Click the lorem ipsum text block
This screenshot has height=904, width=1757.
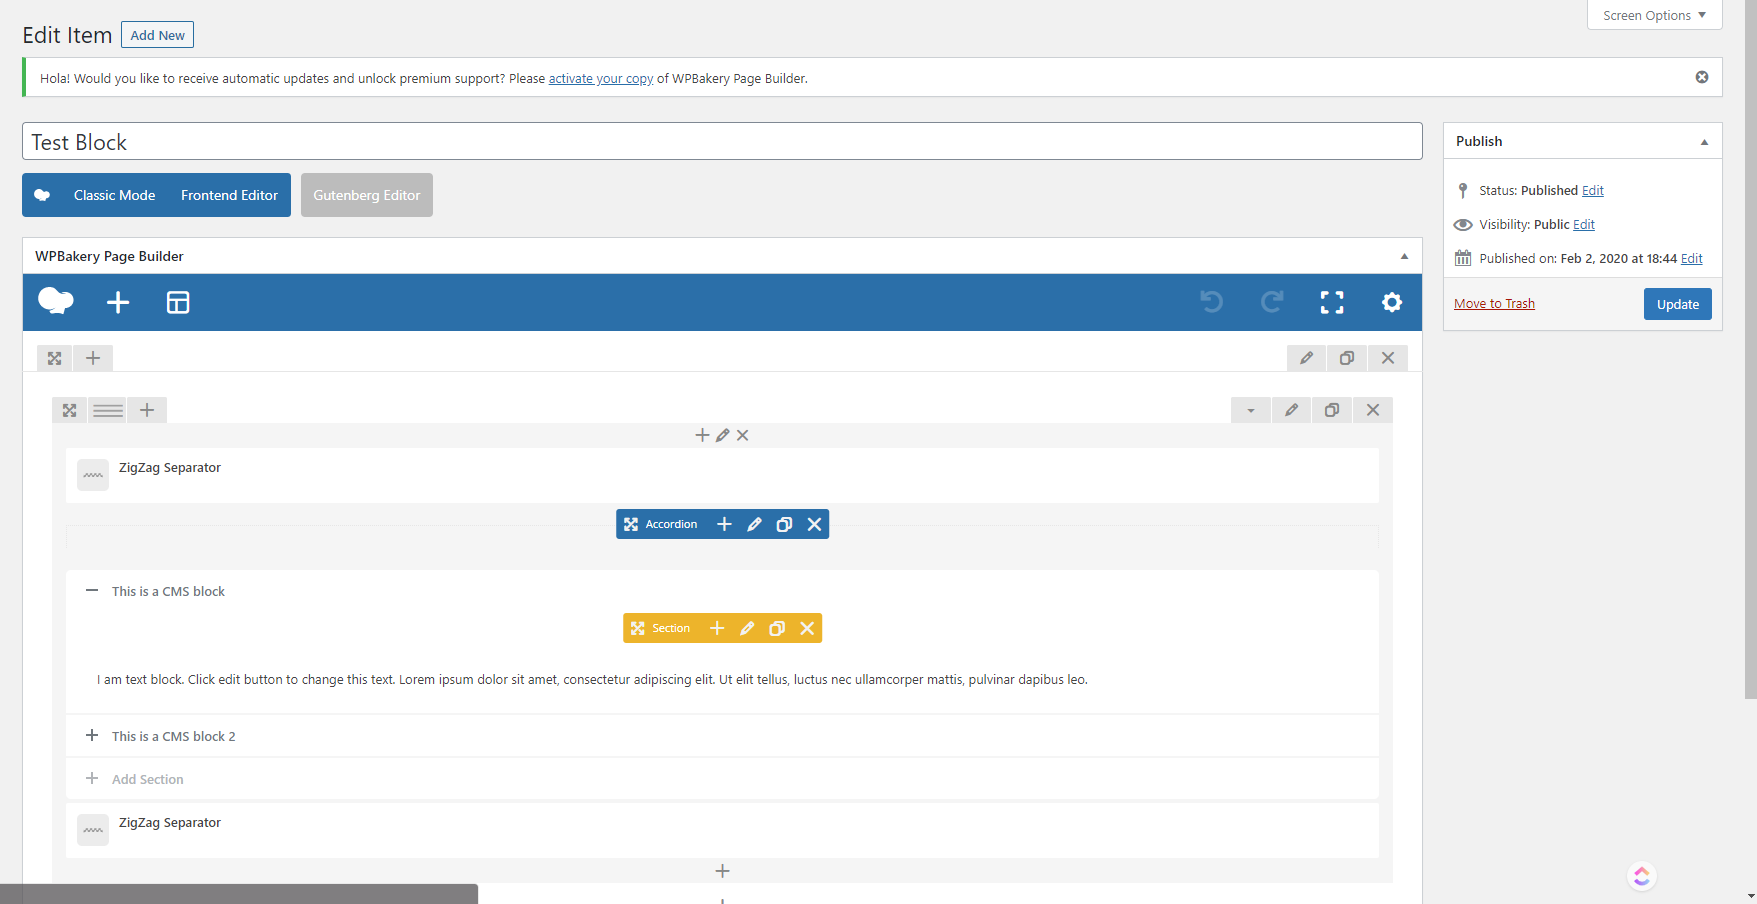point(592,679)
